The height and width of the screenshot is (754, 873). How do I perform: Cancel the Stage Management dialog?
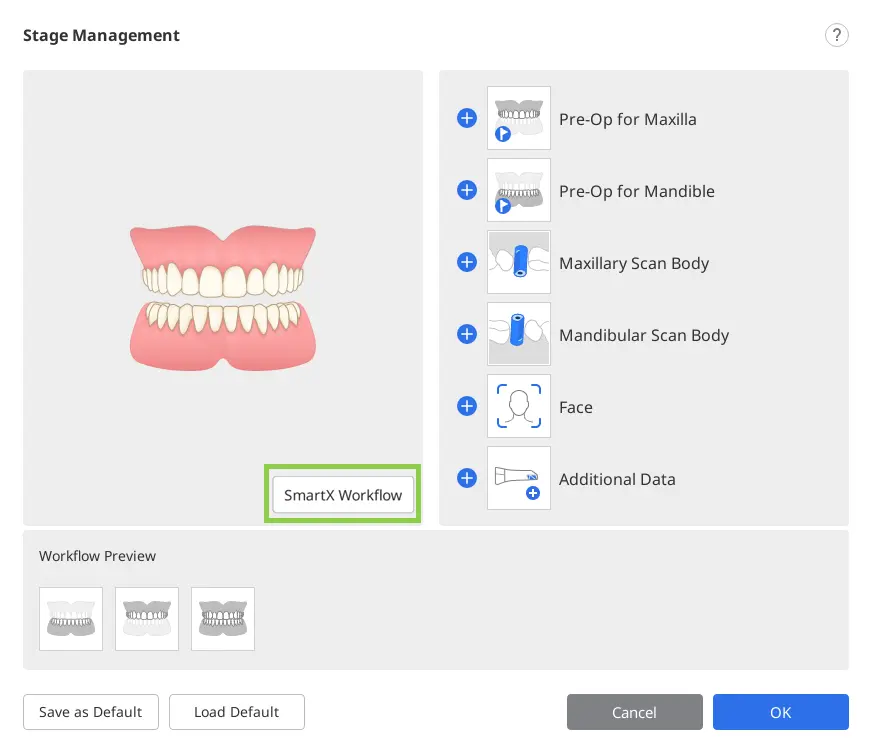point(634,712)
